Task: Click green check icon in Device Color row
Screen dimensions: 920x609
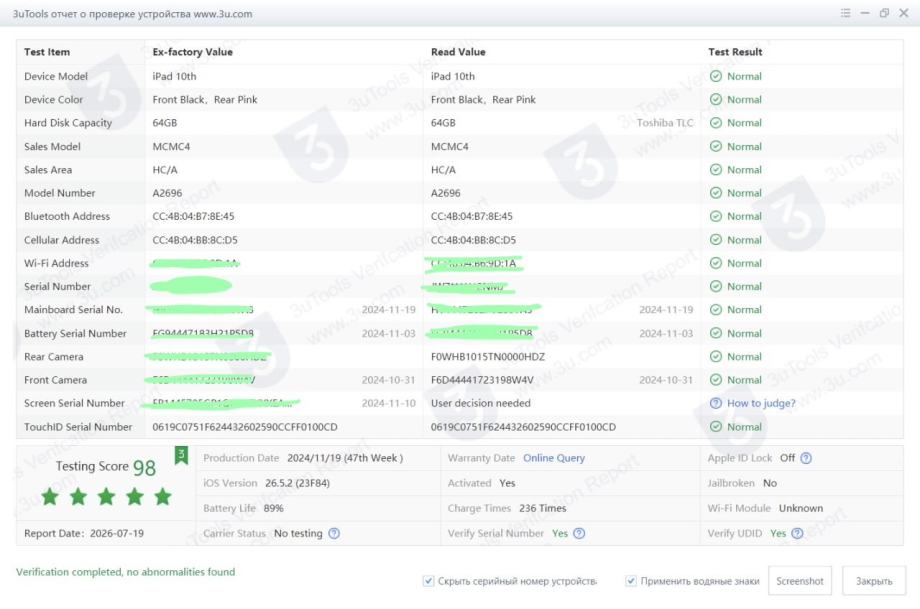Action: pyautogui.click(x=716, y=100)
